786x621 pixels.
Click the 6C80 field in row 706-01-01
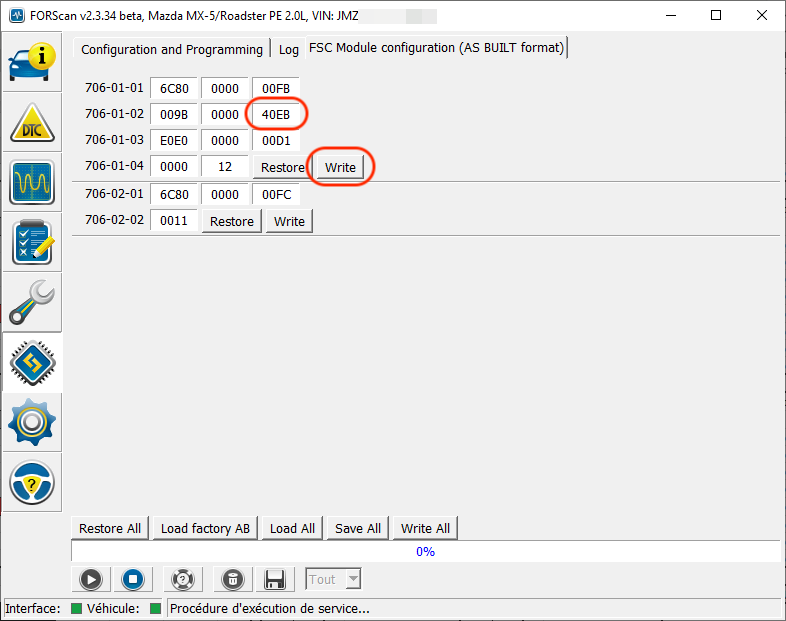pos(174,88)
